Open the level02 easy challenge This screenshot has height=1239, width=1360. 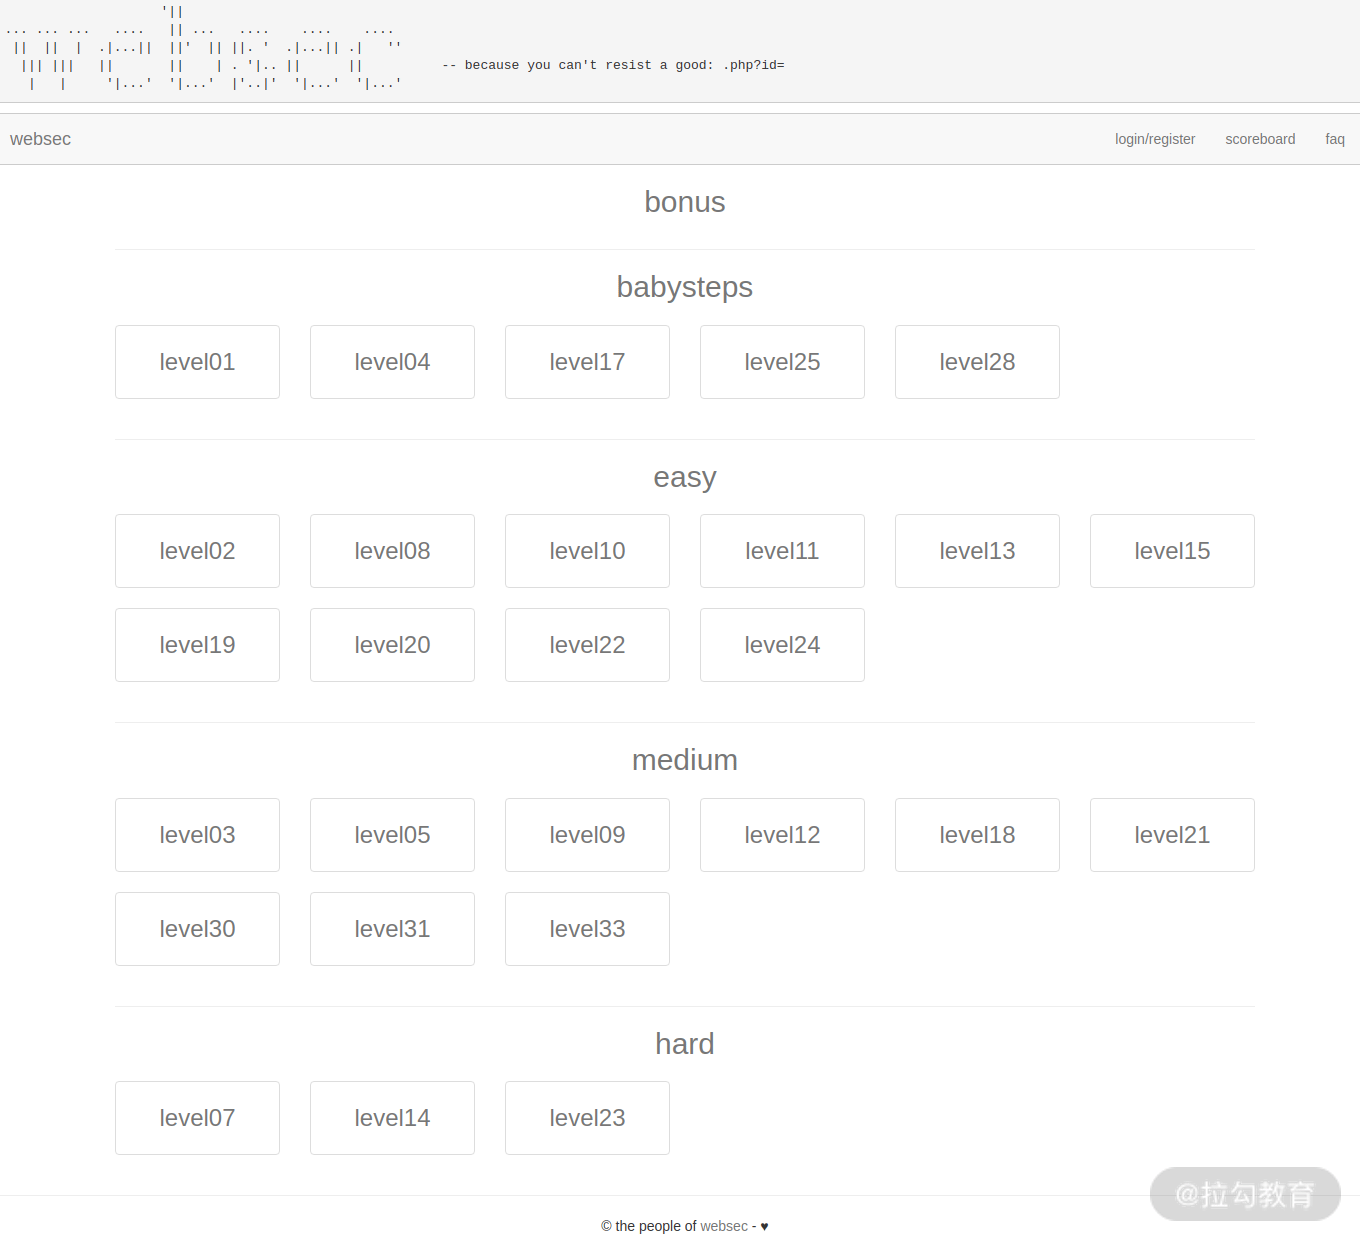[x=197, y=551]
